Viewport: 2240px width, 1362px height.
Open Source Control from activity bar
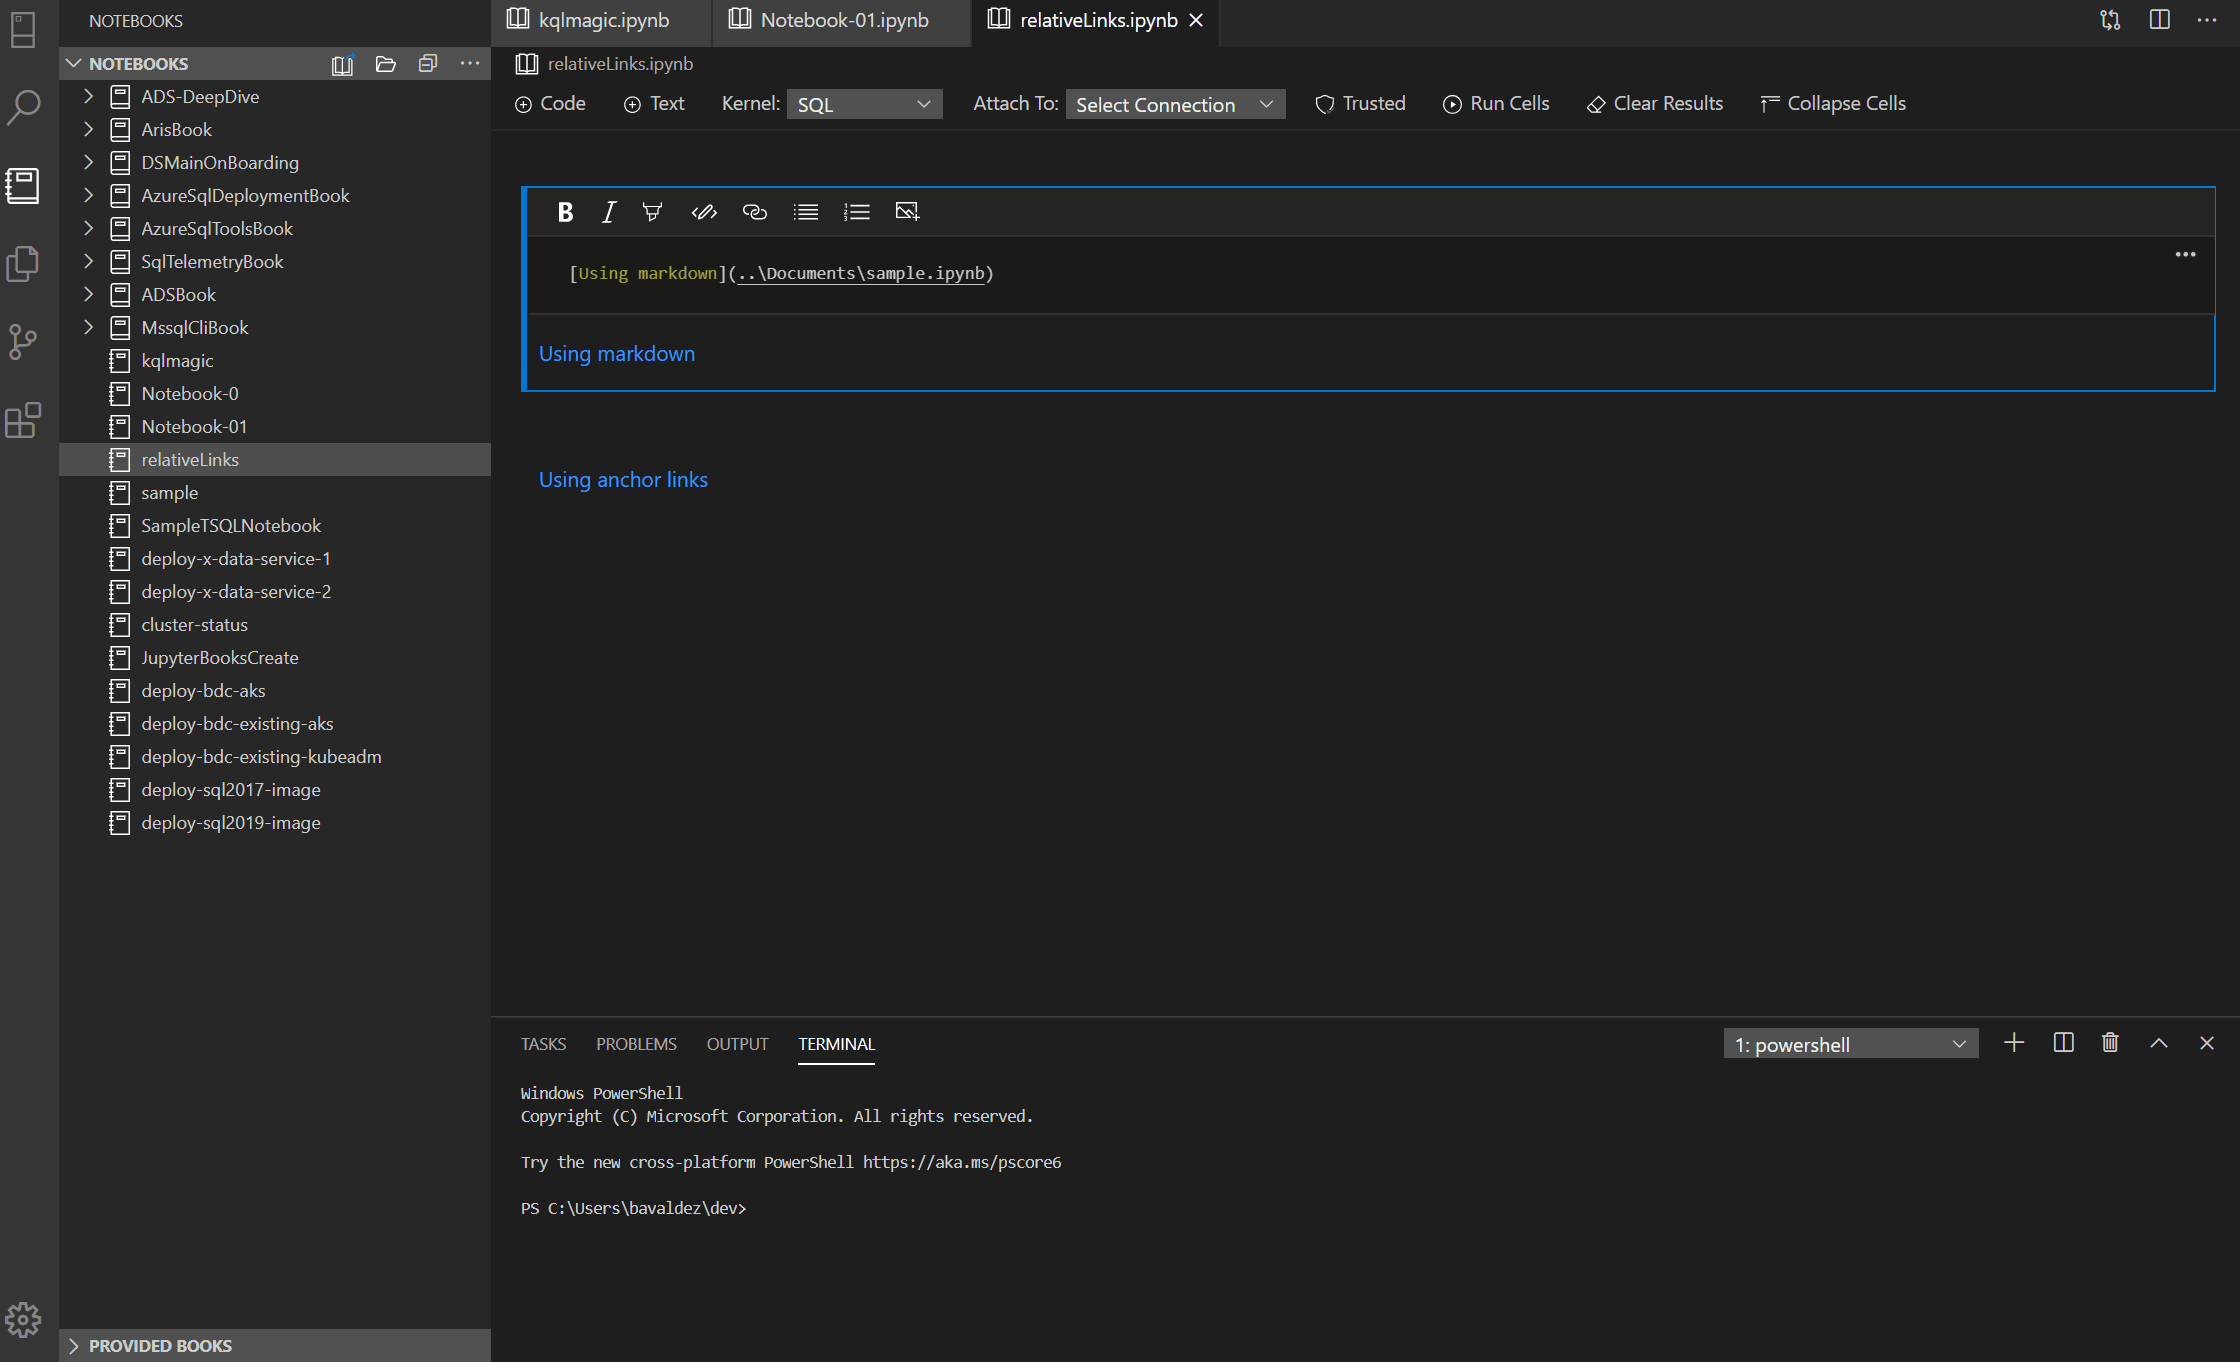coord(22,343)
